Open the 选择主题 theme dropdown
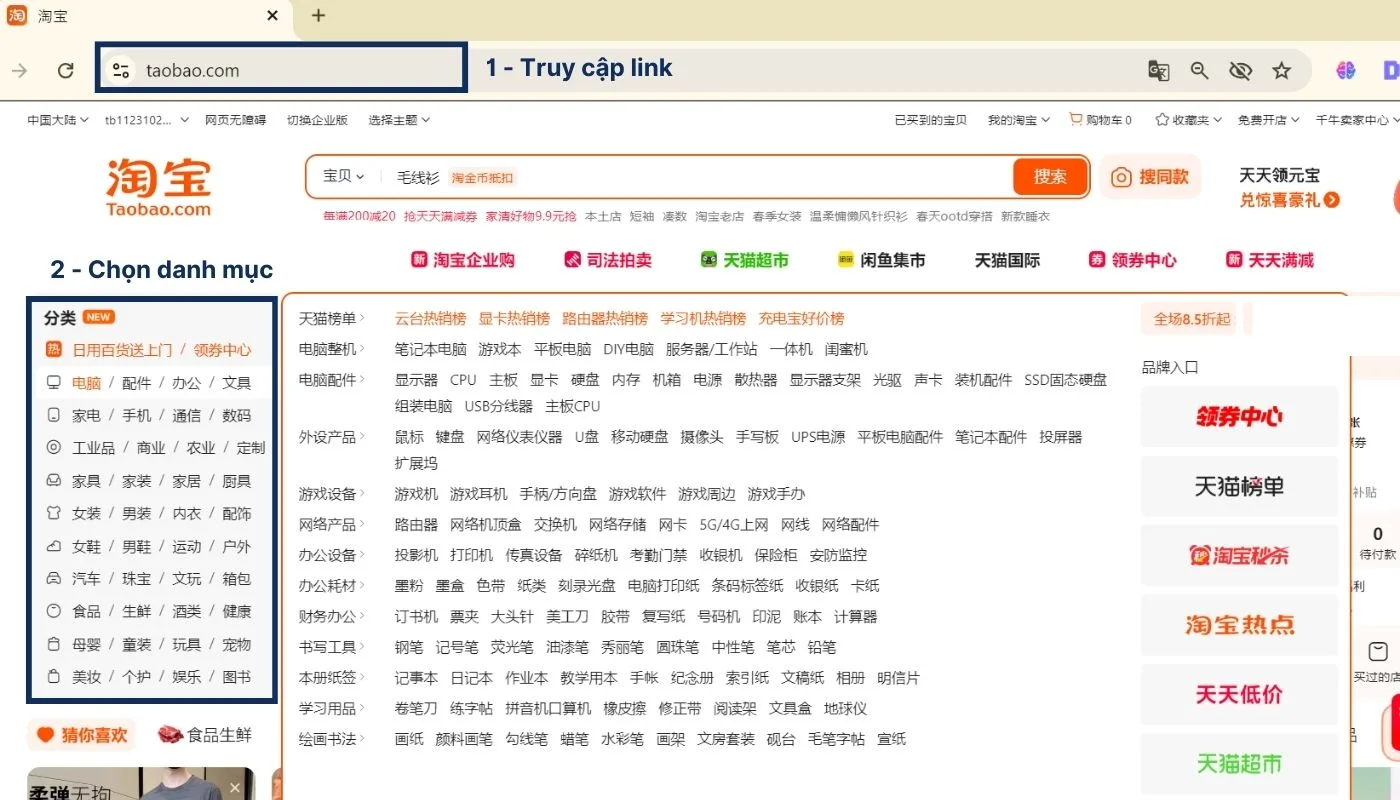Screen dimensions: 1400x800 [x=398, y=120]
